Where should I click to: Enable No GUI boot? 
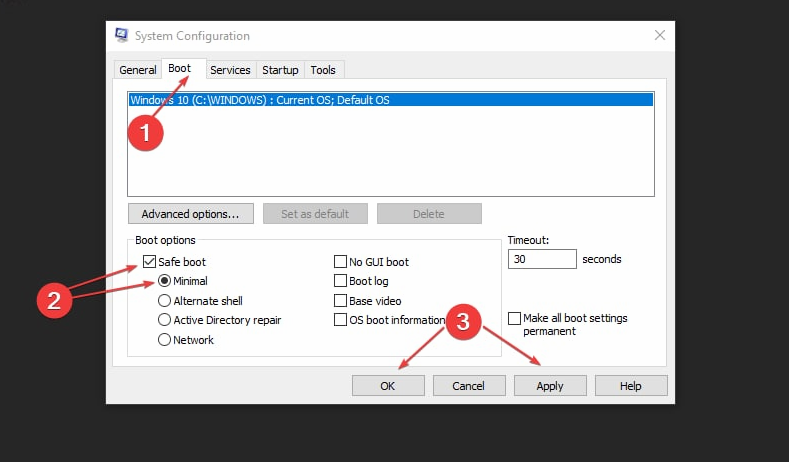[340, 262]
